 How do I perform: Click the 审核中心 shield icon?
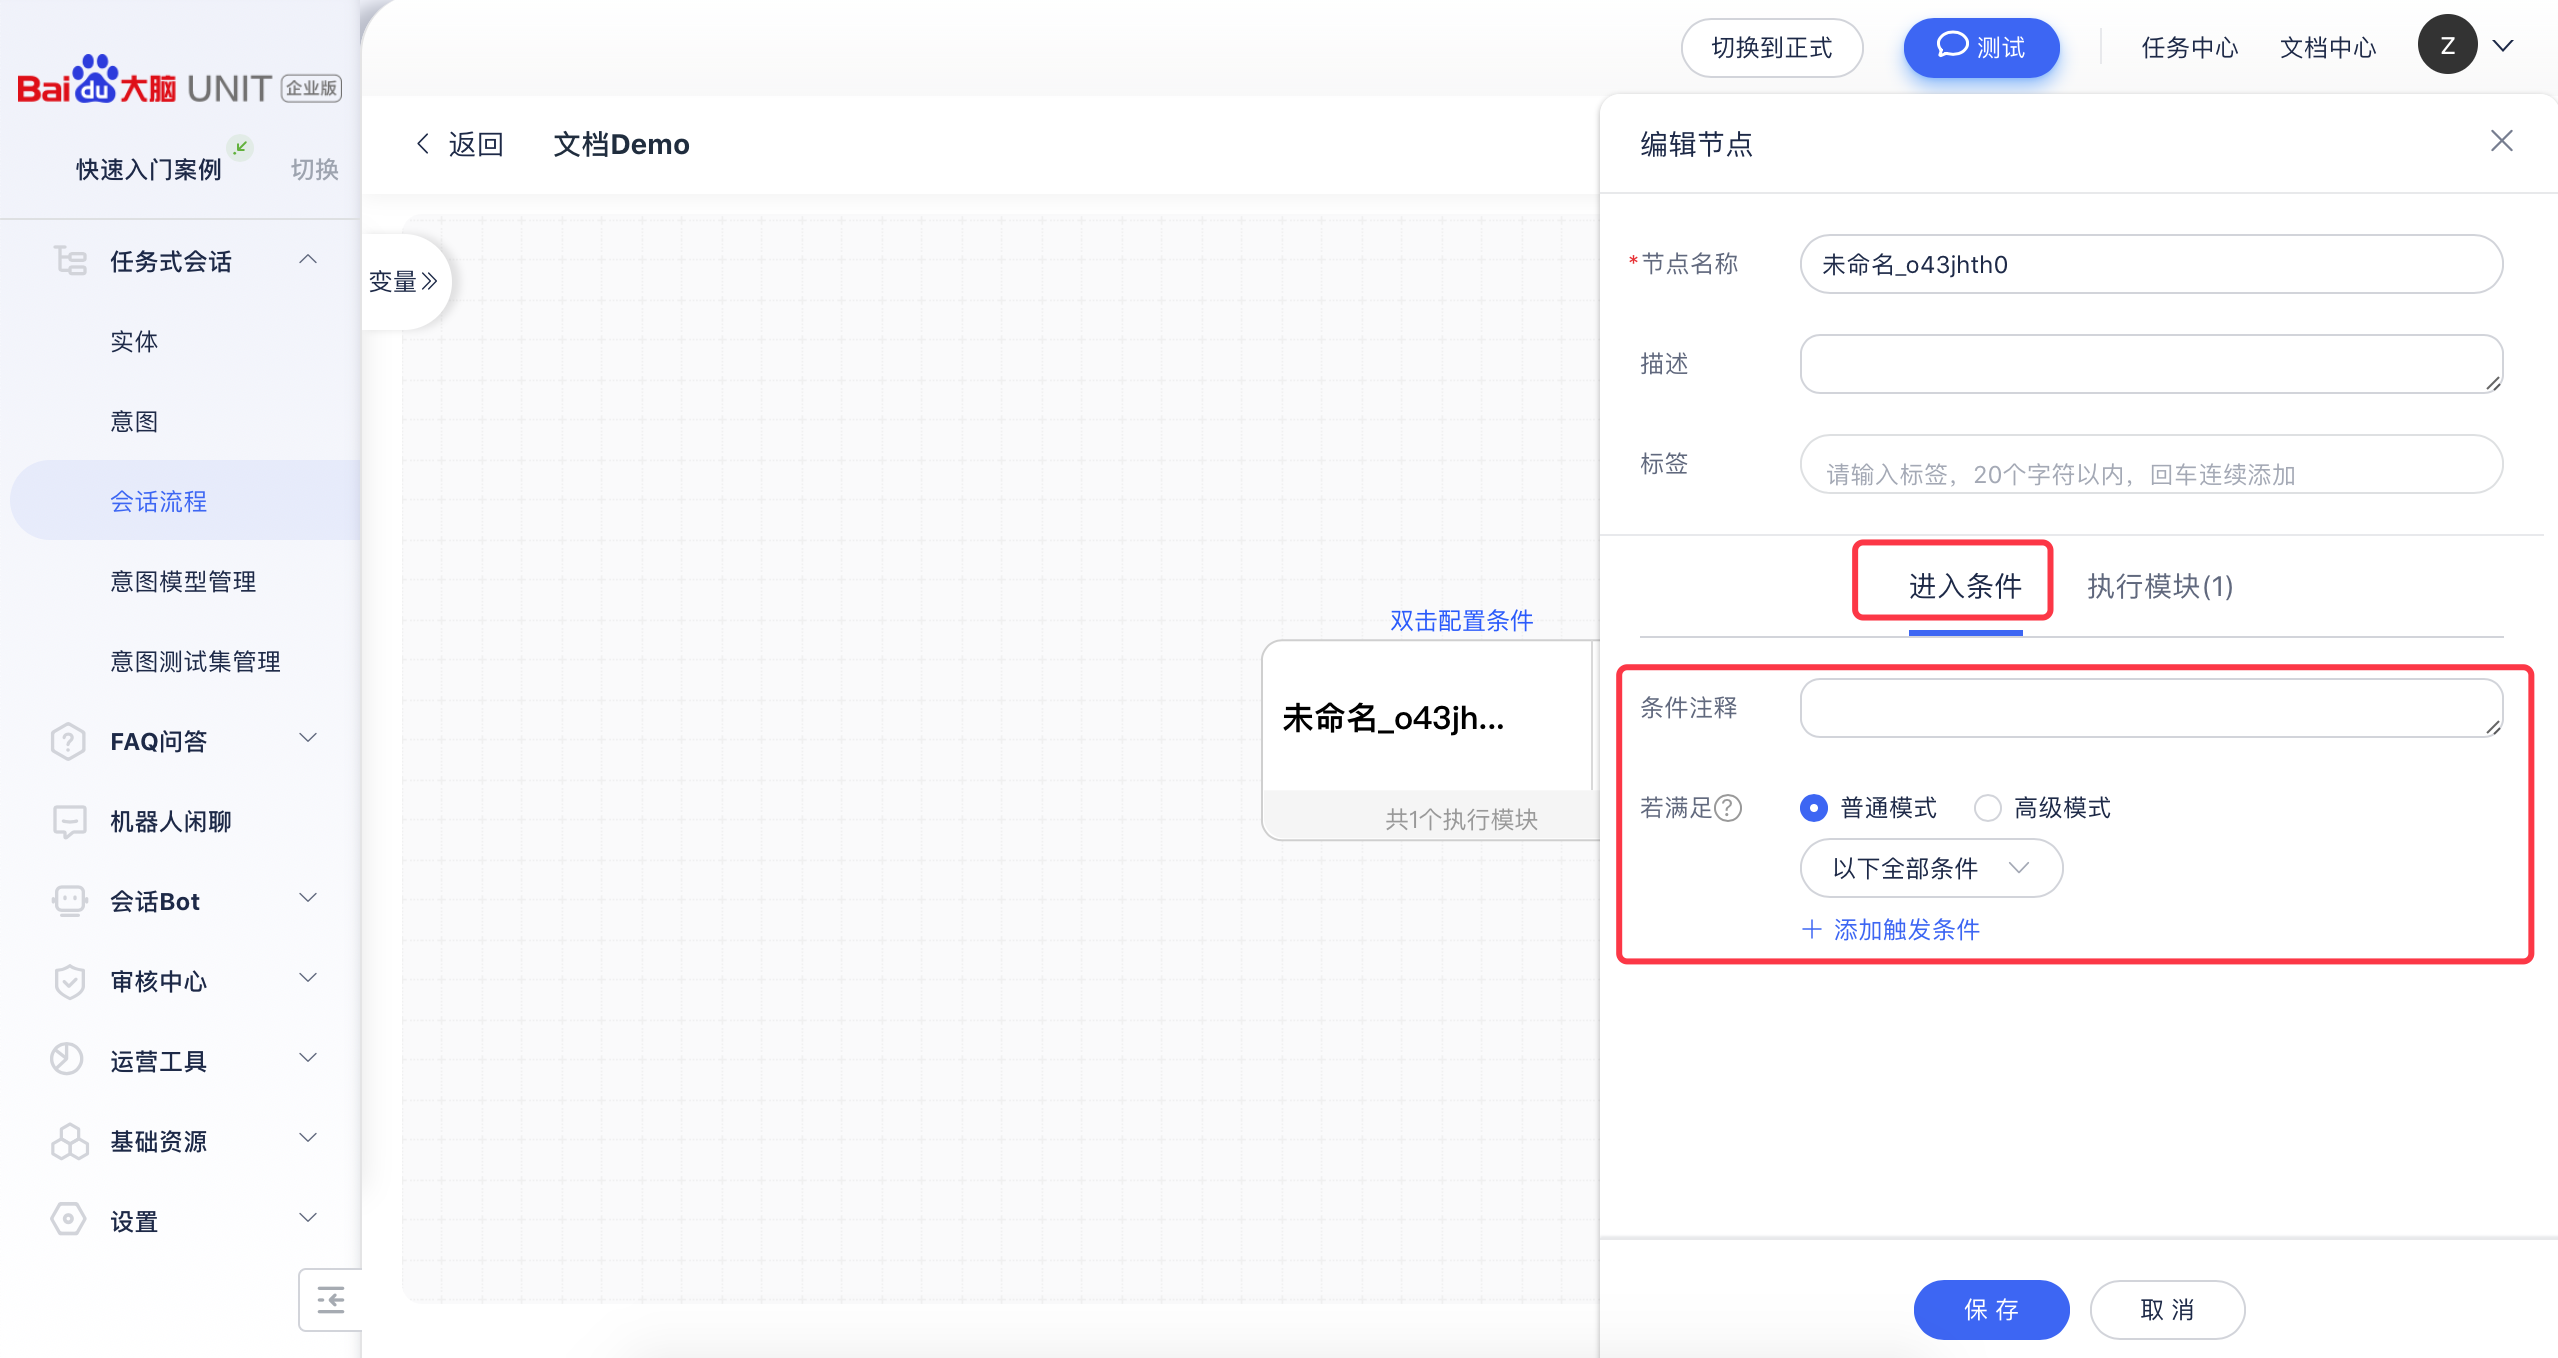pyautogui.click(x=68, y=981)
